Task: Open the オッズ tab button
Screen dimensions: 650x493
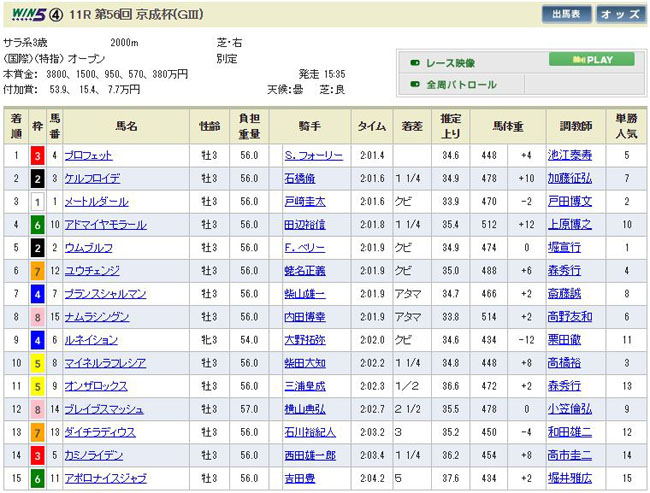Action: (620, 14)
